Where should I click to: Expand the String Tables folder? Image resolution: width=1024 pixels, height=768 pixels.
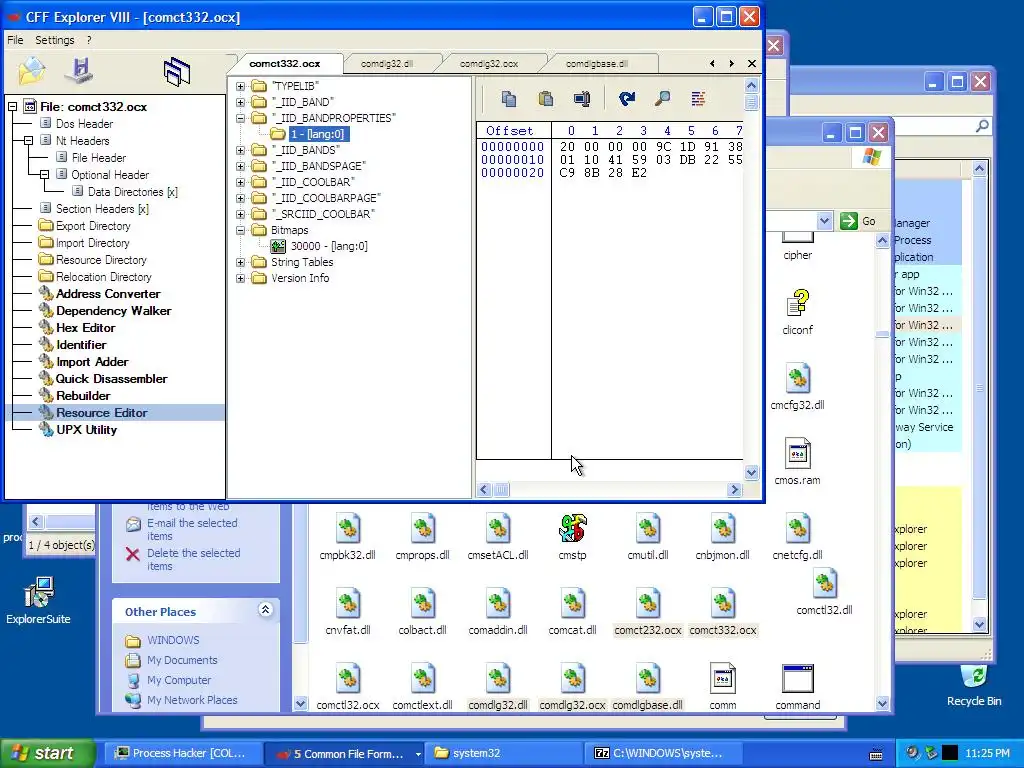[x=240, y=263]
